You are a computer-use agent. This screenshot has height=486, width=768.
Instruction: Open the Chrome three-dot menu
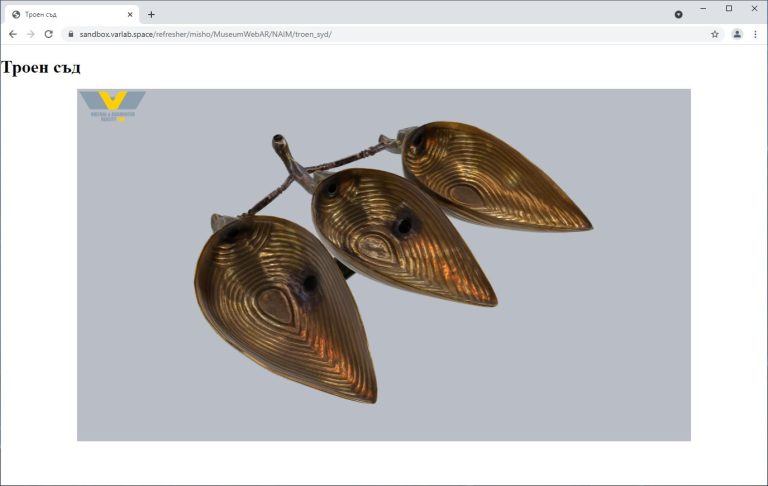point(755,34)
